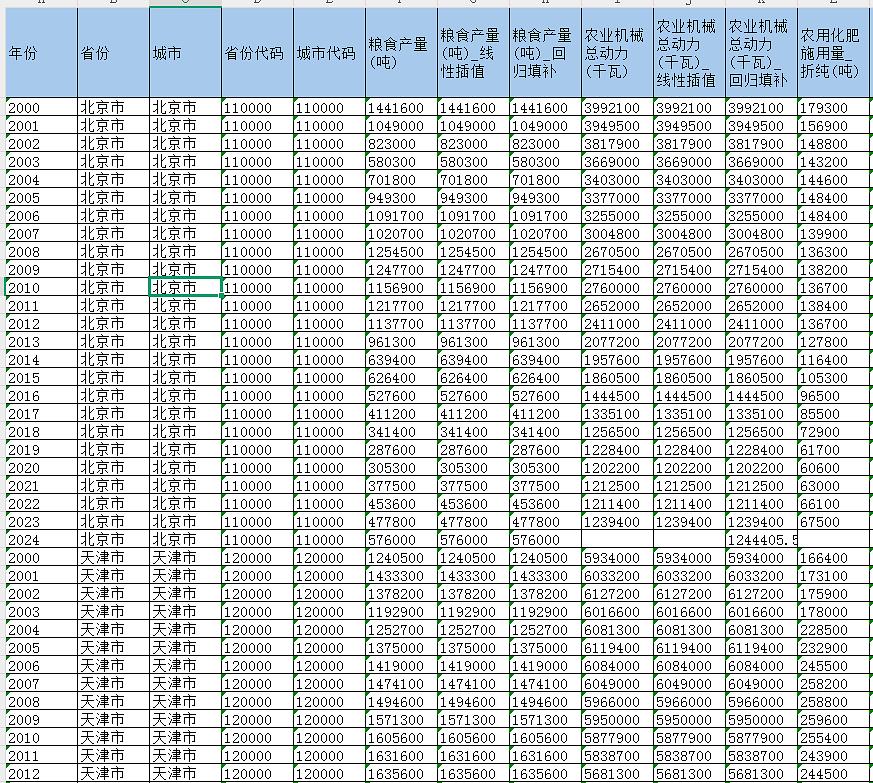Click machinery cell 2670500 in 线性插值 column
Screen dimensions: 873x783
pyautogui.click(x=690, y=251)
